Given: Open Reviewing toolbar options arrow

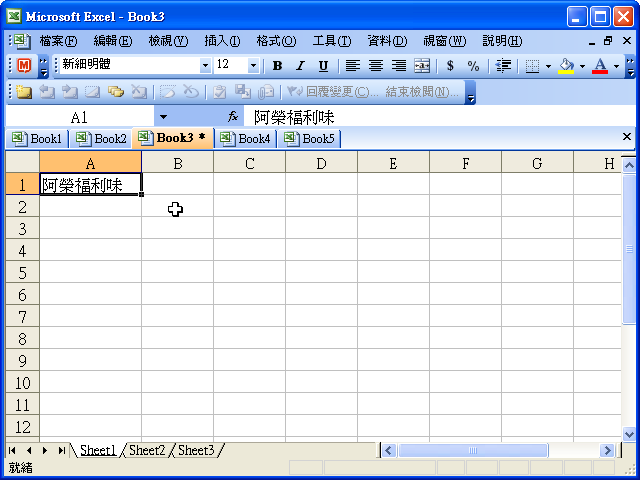Looking at the screenshot, I should 471,92.
